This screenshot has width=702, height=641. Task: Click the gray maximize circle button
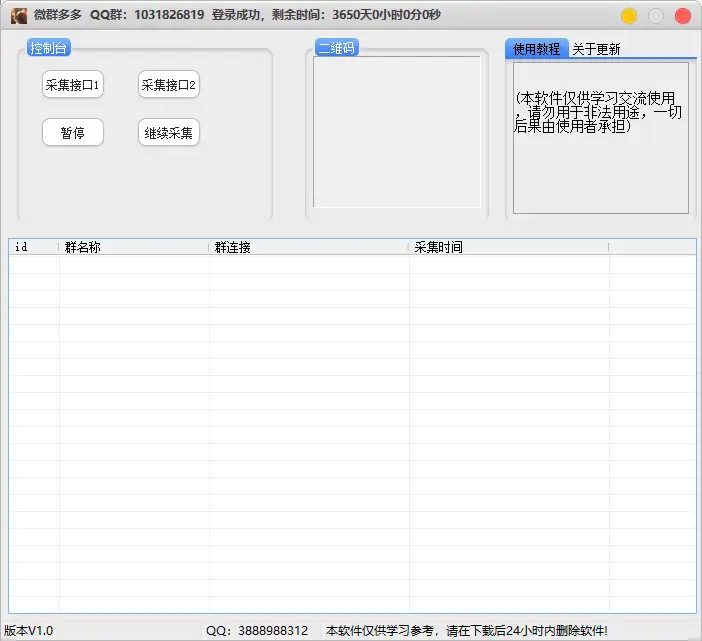coord(656,16)
